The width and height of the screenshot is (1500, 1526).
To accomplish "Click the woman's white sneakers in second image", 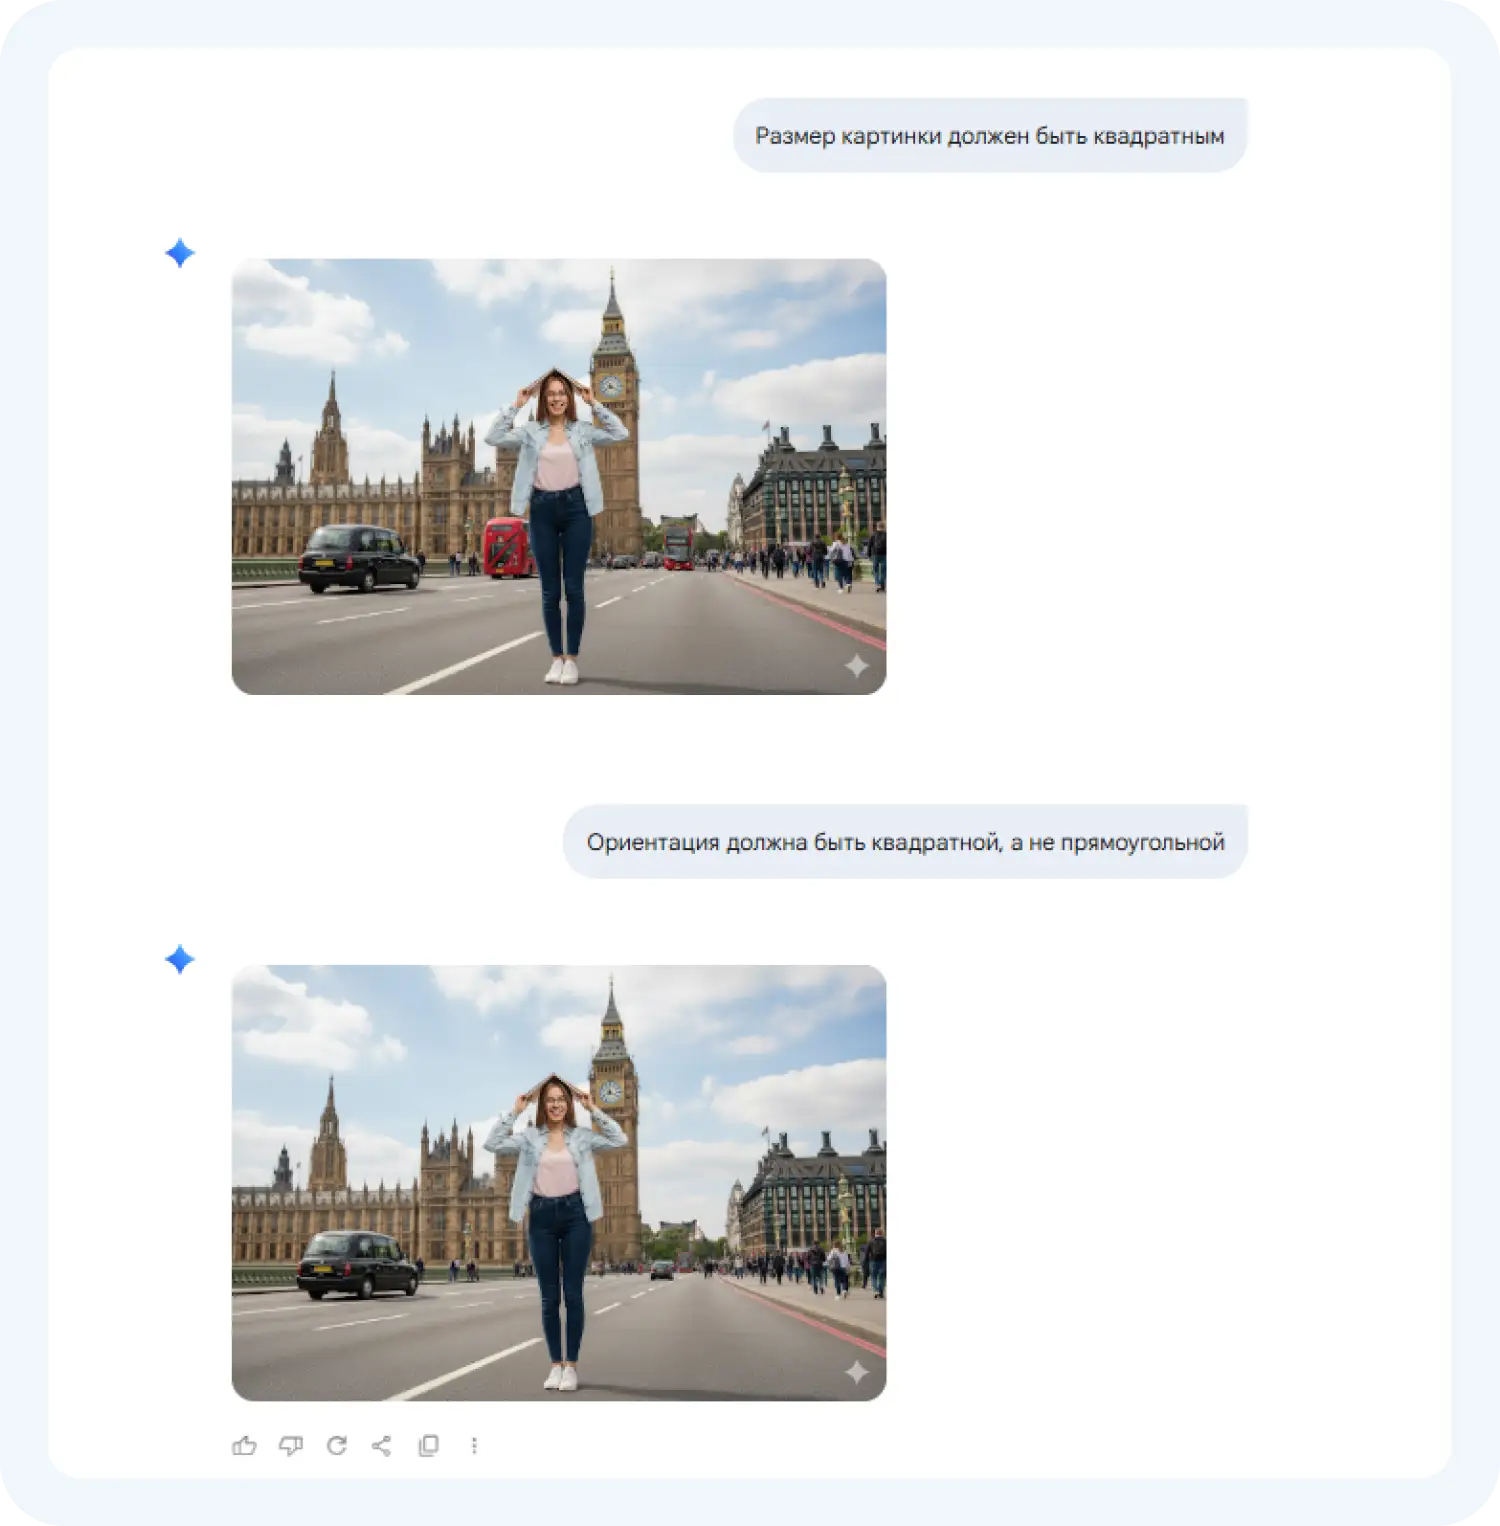I will 561,1377.
